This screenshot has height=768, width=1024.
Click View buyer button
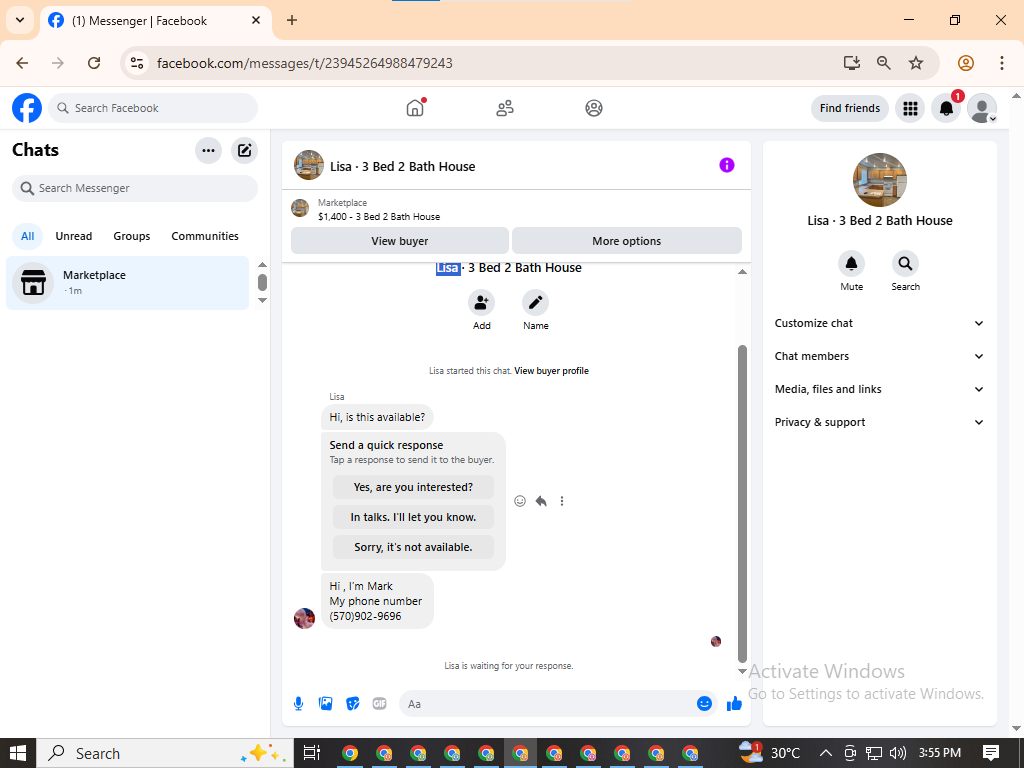[400, 241]
